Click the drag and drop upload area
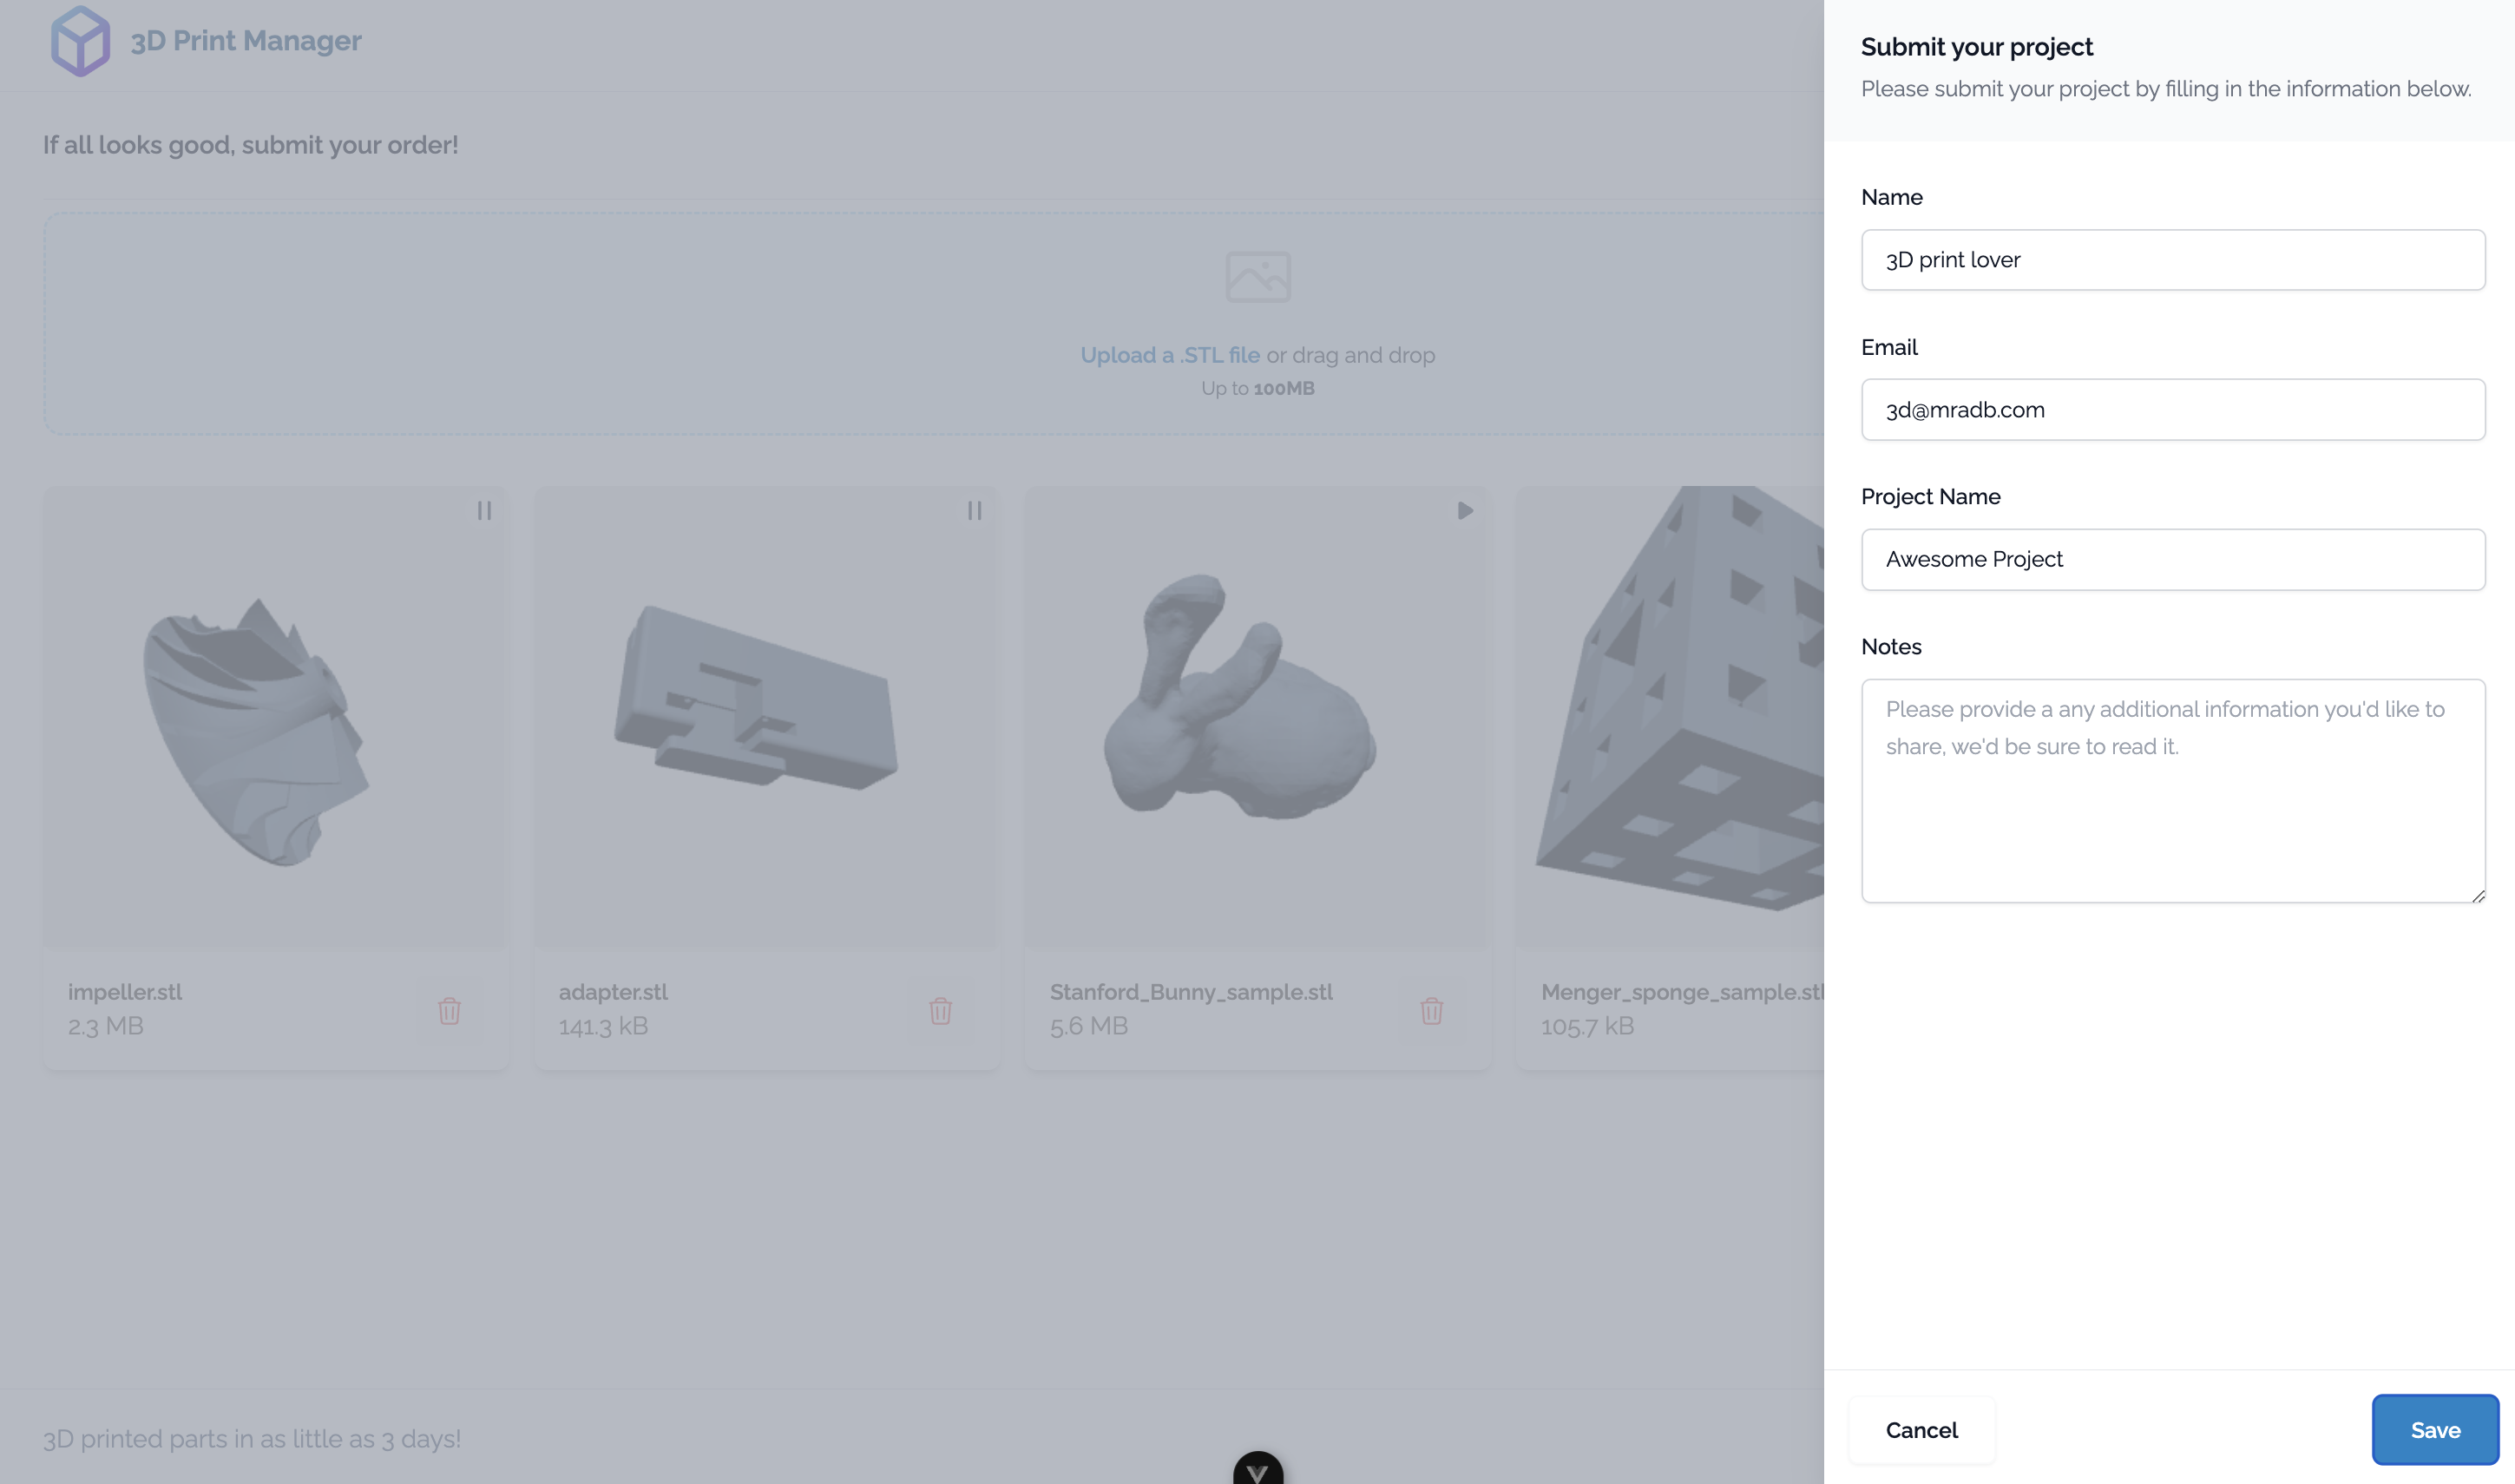 1257,324
